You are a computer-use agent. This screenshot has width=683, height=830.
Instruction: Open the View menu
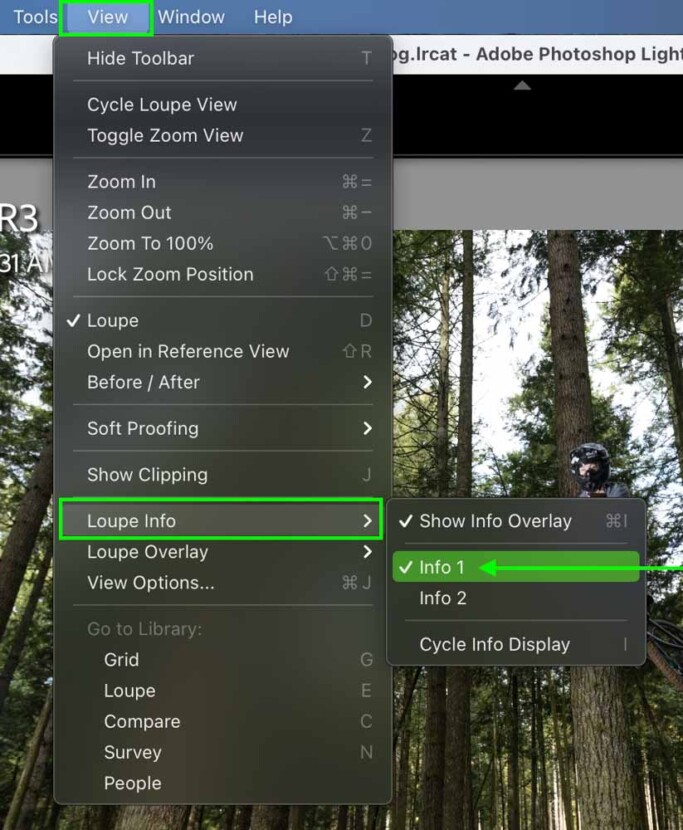pyautogui.click(x=107, y=17)
